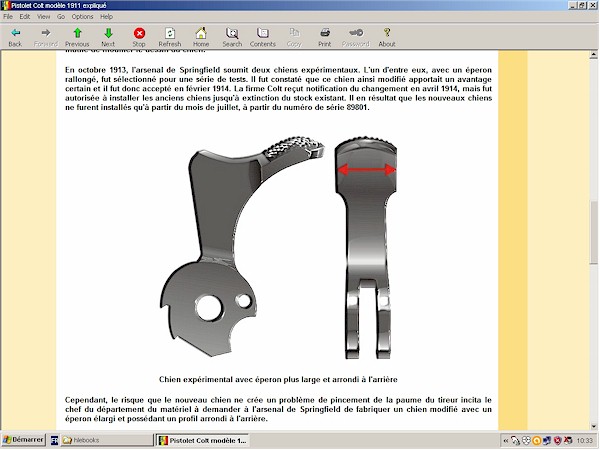600x450 pixels.
Task: Switch to the hlebooks taskbar window
Action: (106, 440)
